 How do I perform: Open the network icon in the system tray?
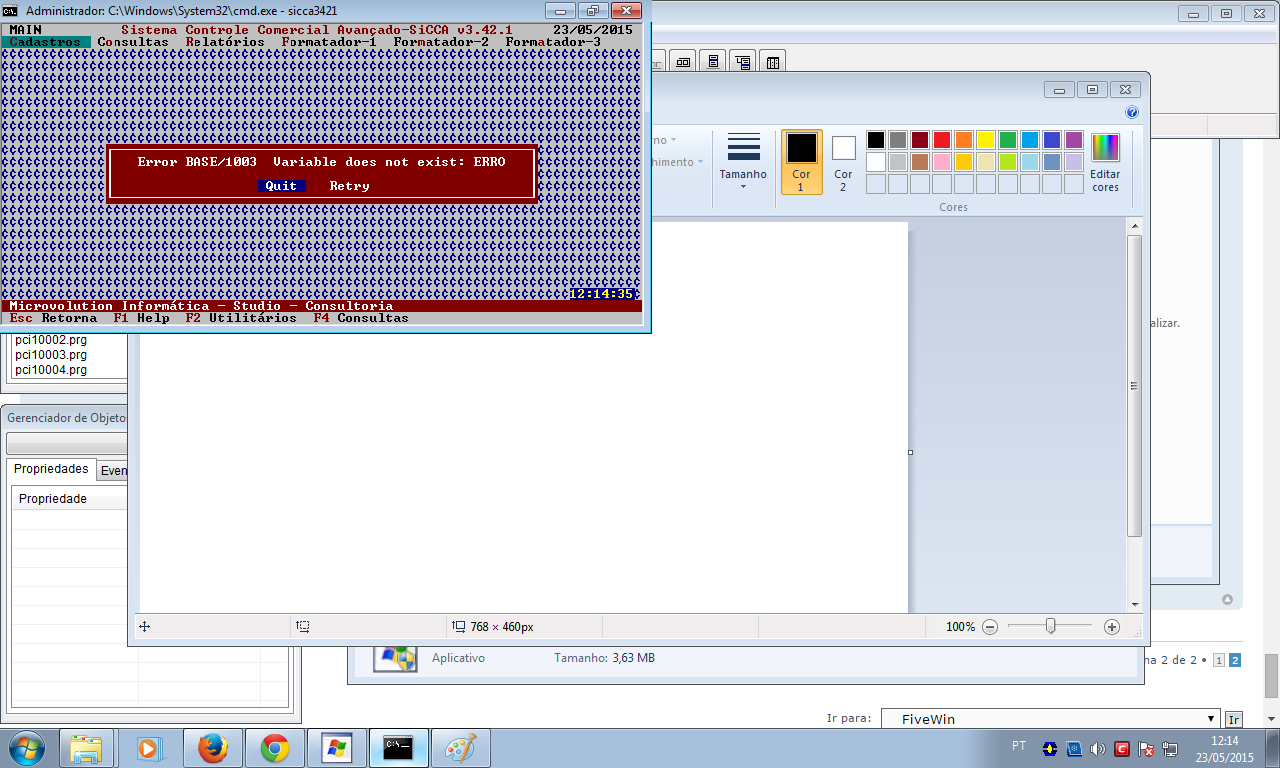pos(1170,748)
